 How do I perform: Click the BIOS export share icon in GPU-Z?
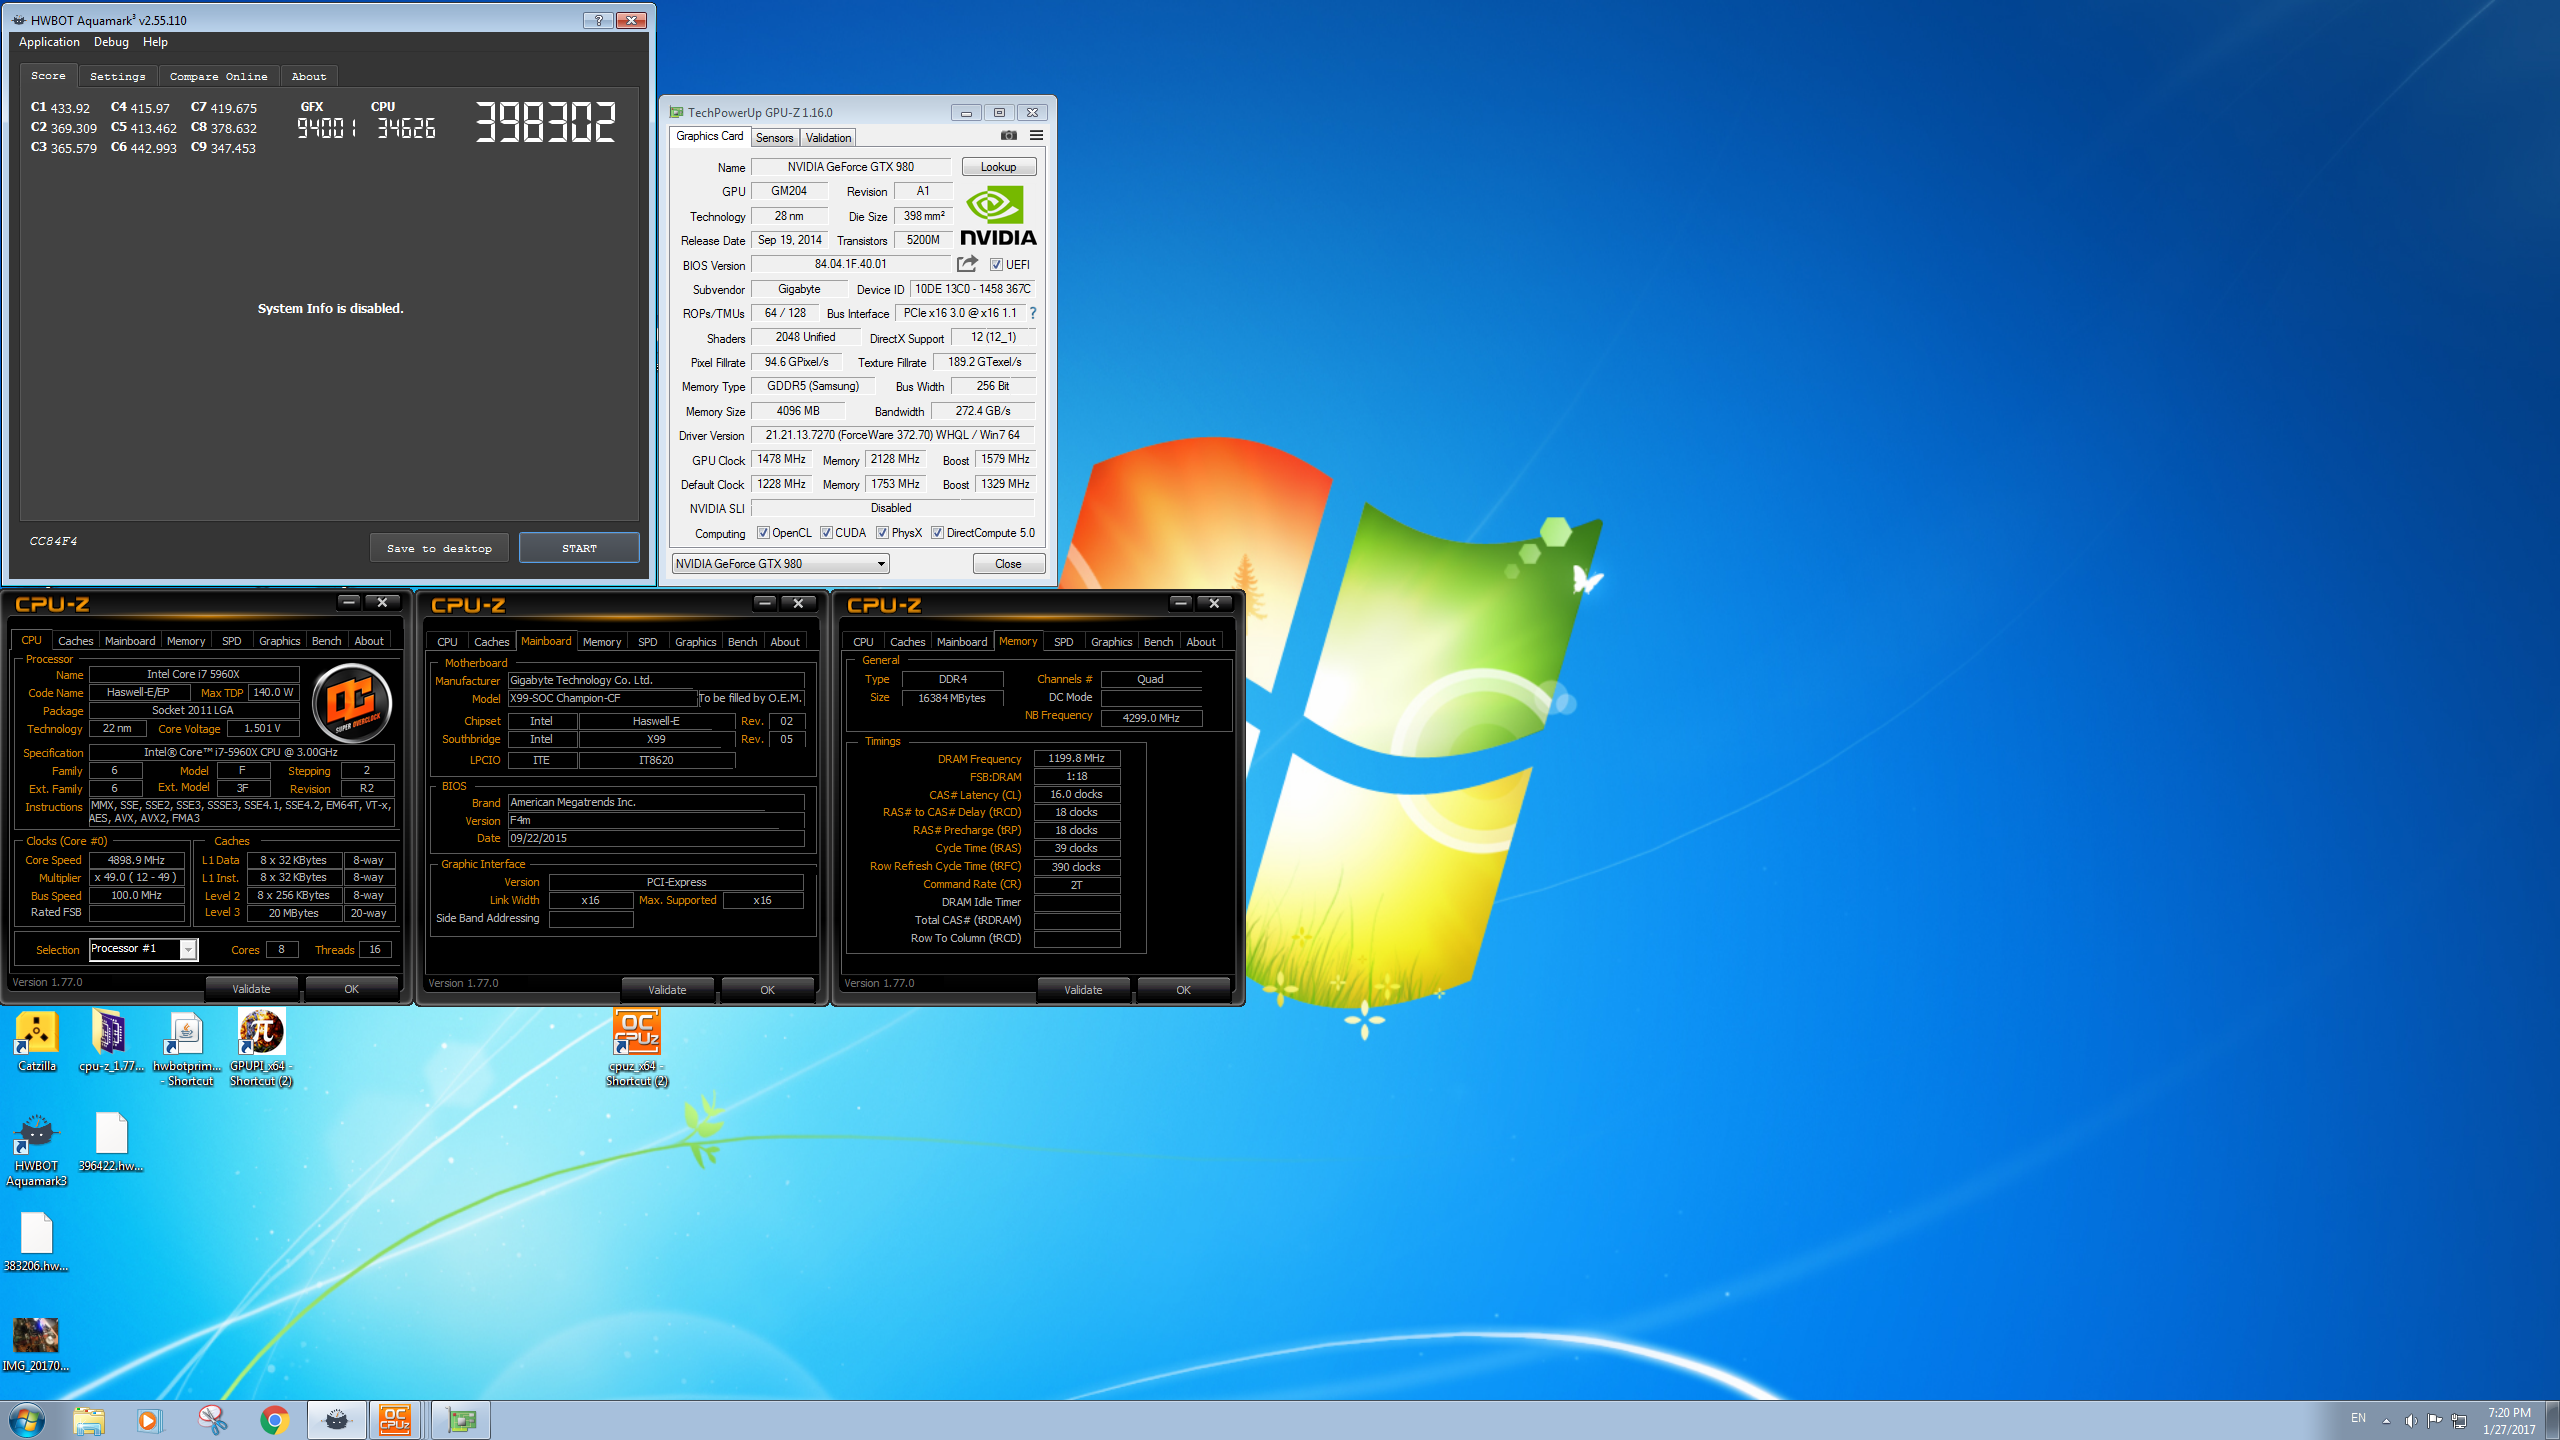(x=967, y=264)
